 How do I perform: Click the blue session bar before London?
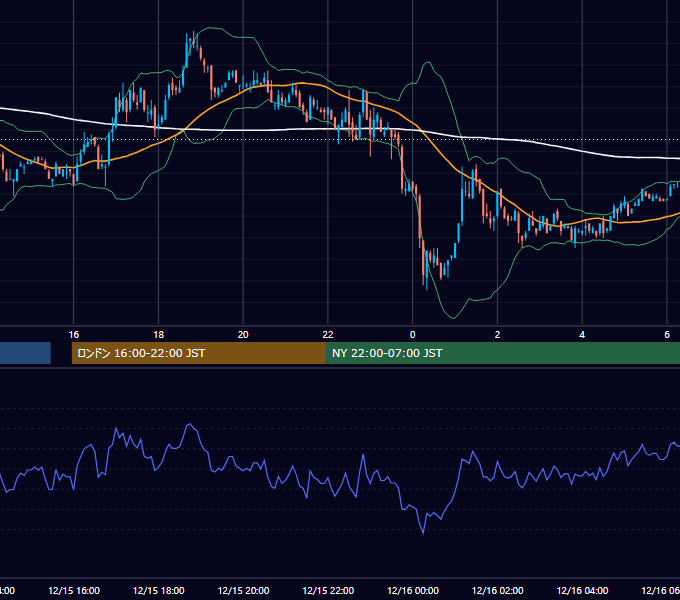25,353
